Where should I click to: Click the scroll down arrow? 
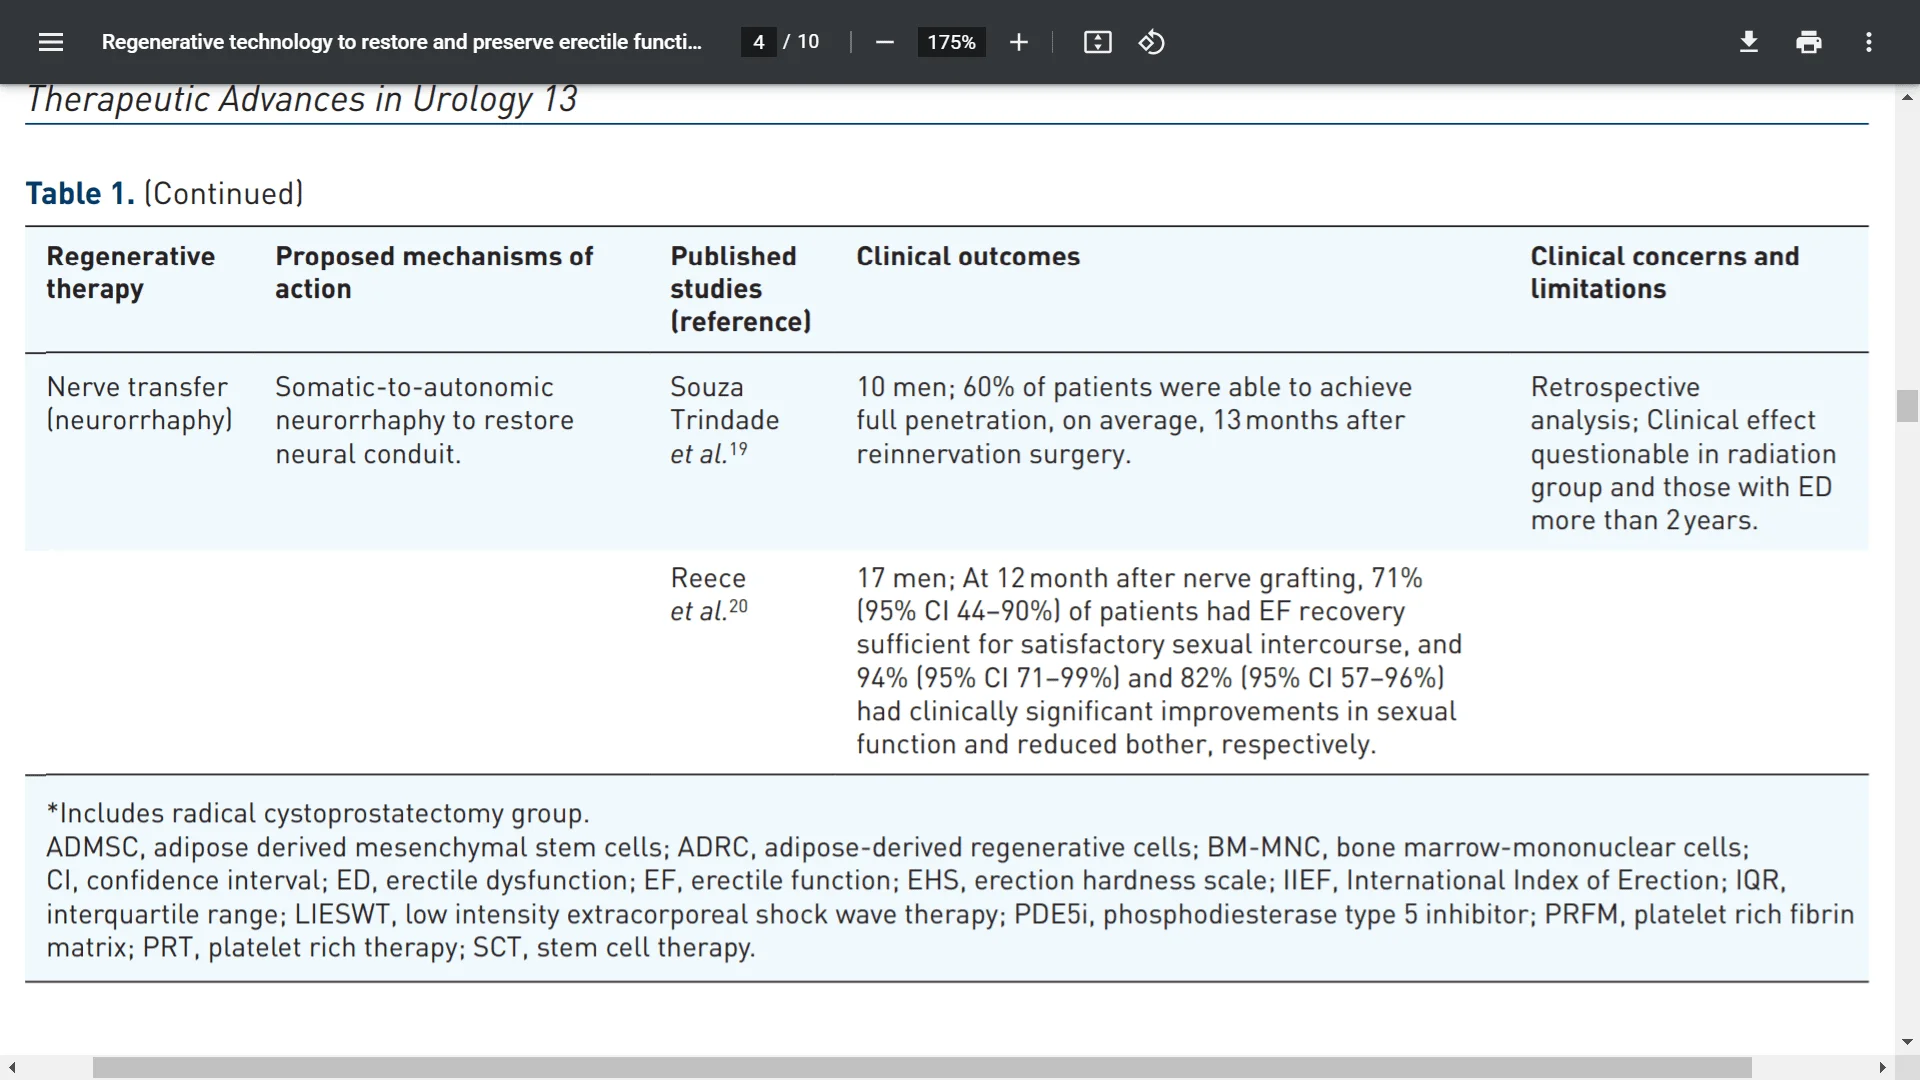click(1907, 1042)
